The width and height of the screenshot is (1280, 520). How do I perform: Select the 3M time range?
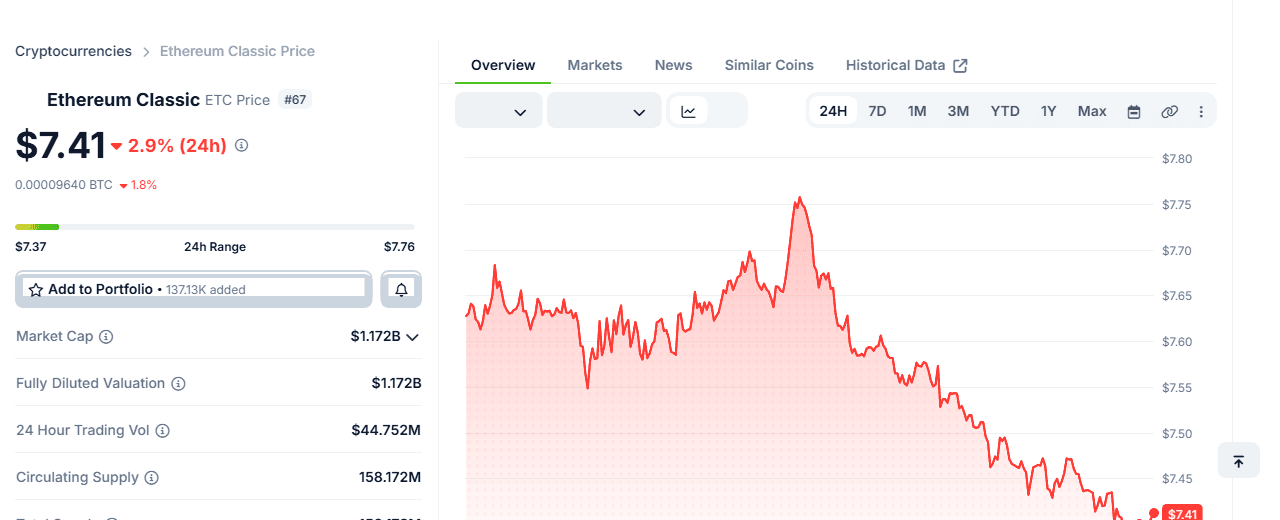click(x=958, y=111)
